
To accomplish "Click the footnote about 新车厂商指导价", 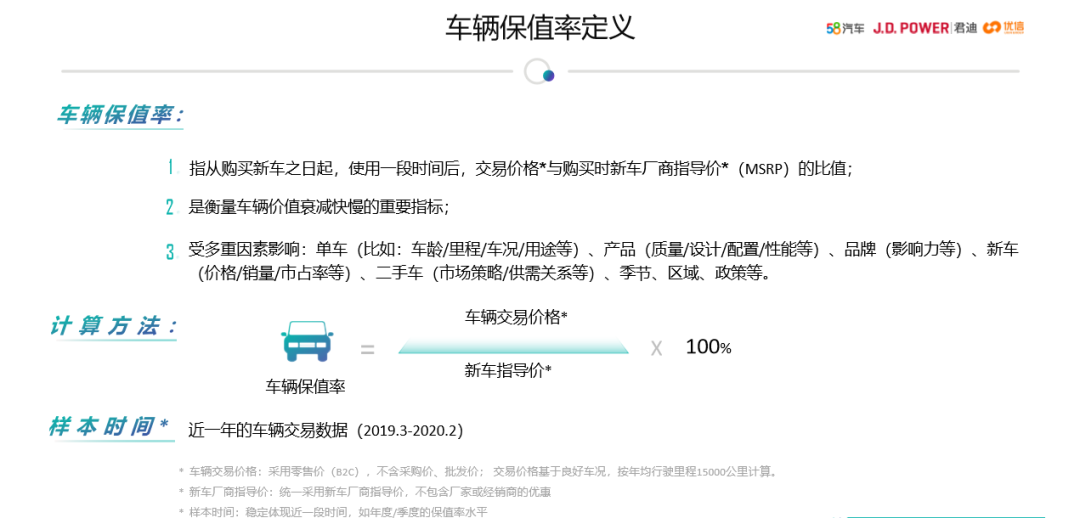I will [370, 491].
